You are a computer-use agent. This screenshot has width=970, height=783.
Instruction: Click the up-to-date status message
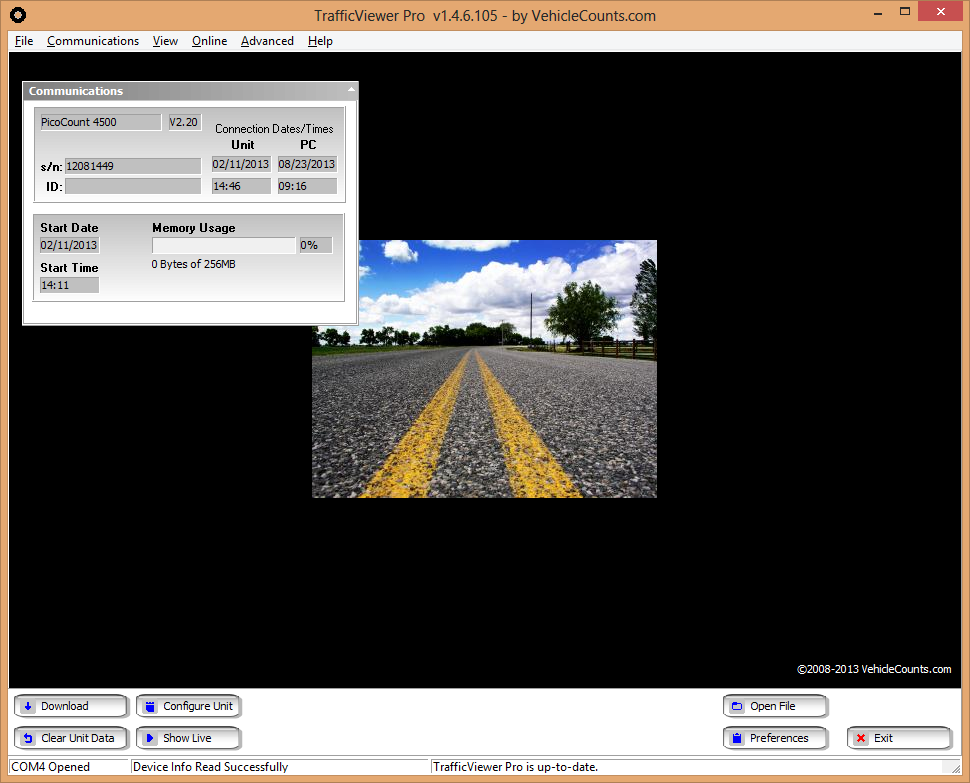tap(511, 767)
